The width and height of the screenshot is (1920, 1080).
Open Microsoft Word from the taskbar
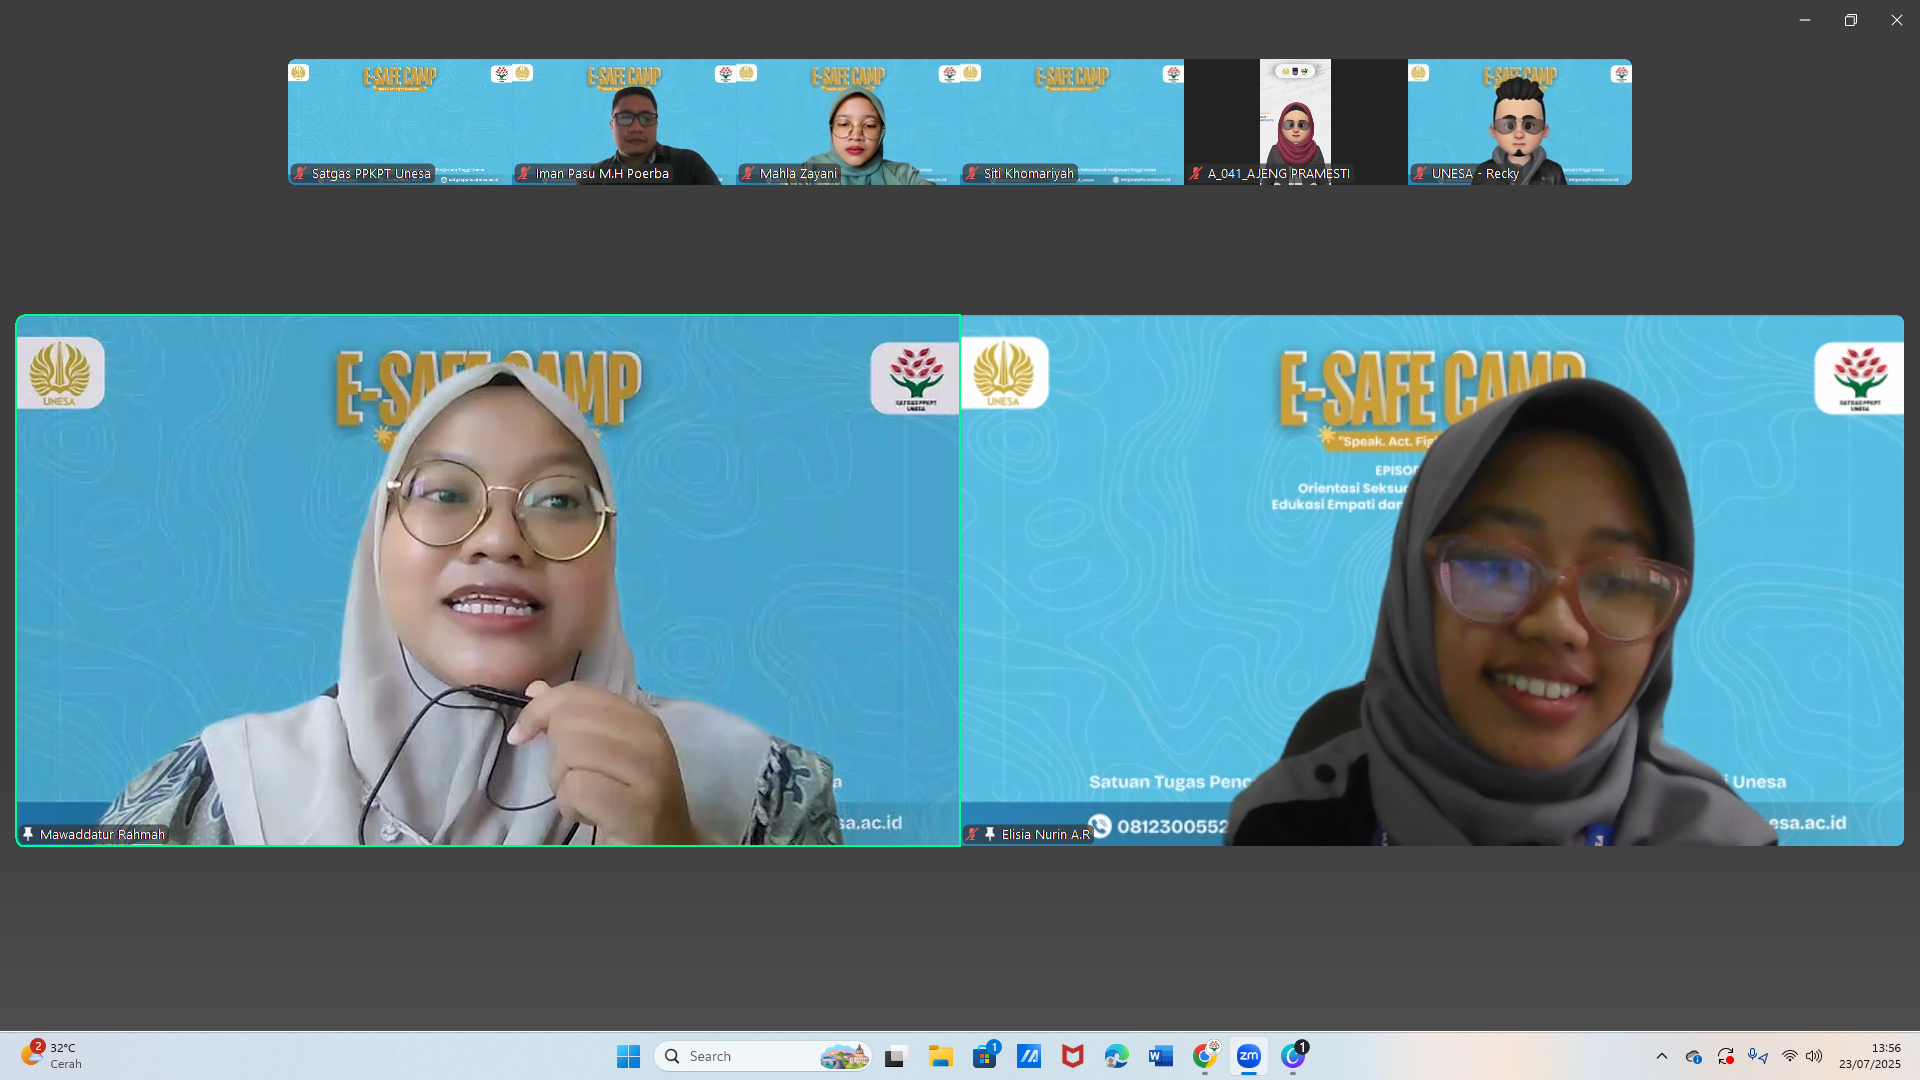click(x=1160, y=1056)
